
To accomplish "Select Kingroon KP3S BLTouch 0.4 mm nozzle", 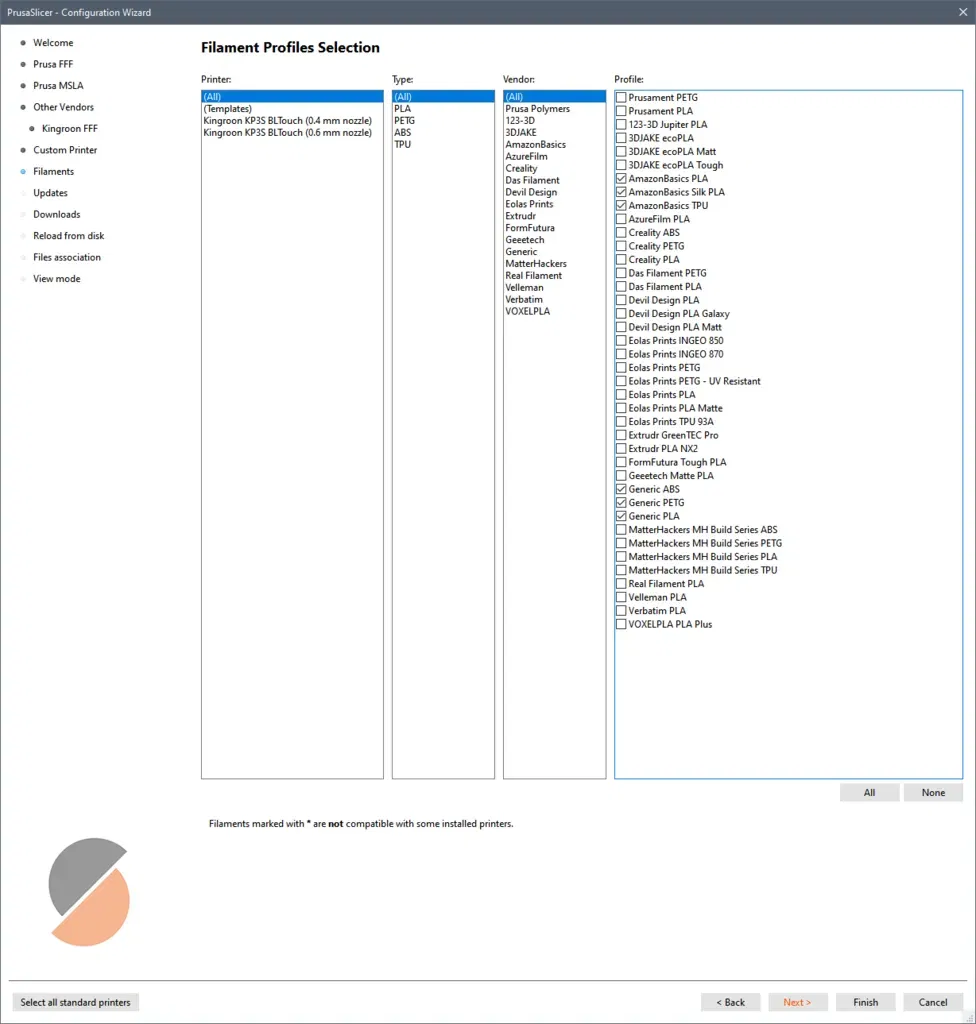I will click(x=292, y=121).
